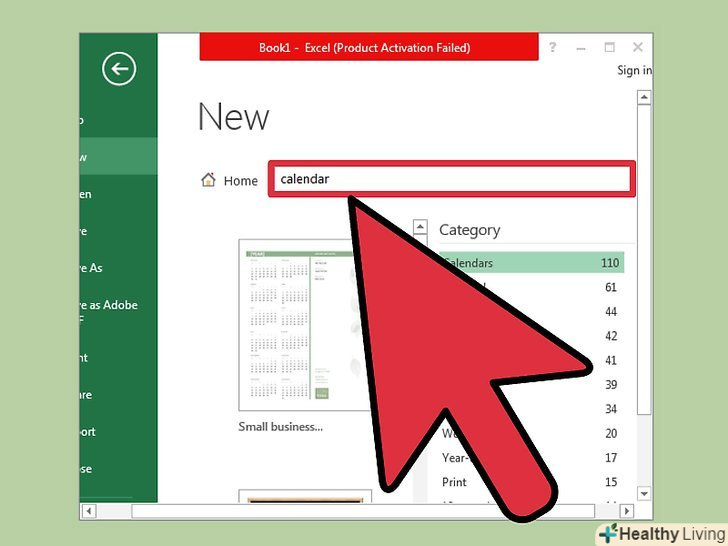Click the horizontal scroll right arrow
Viewport: 728px width, 546px height.
pos(627,511)
